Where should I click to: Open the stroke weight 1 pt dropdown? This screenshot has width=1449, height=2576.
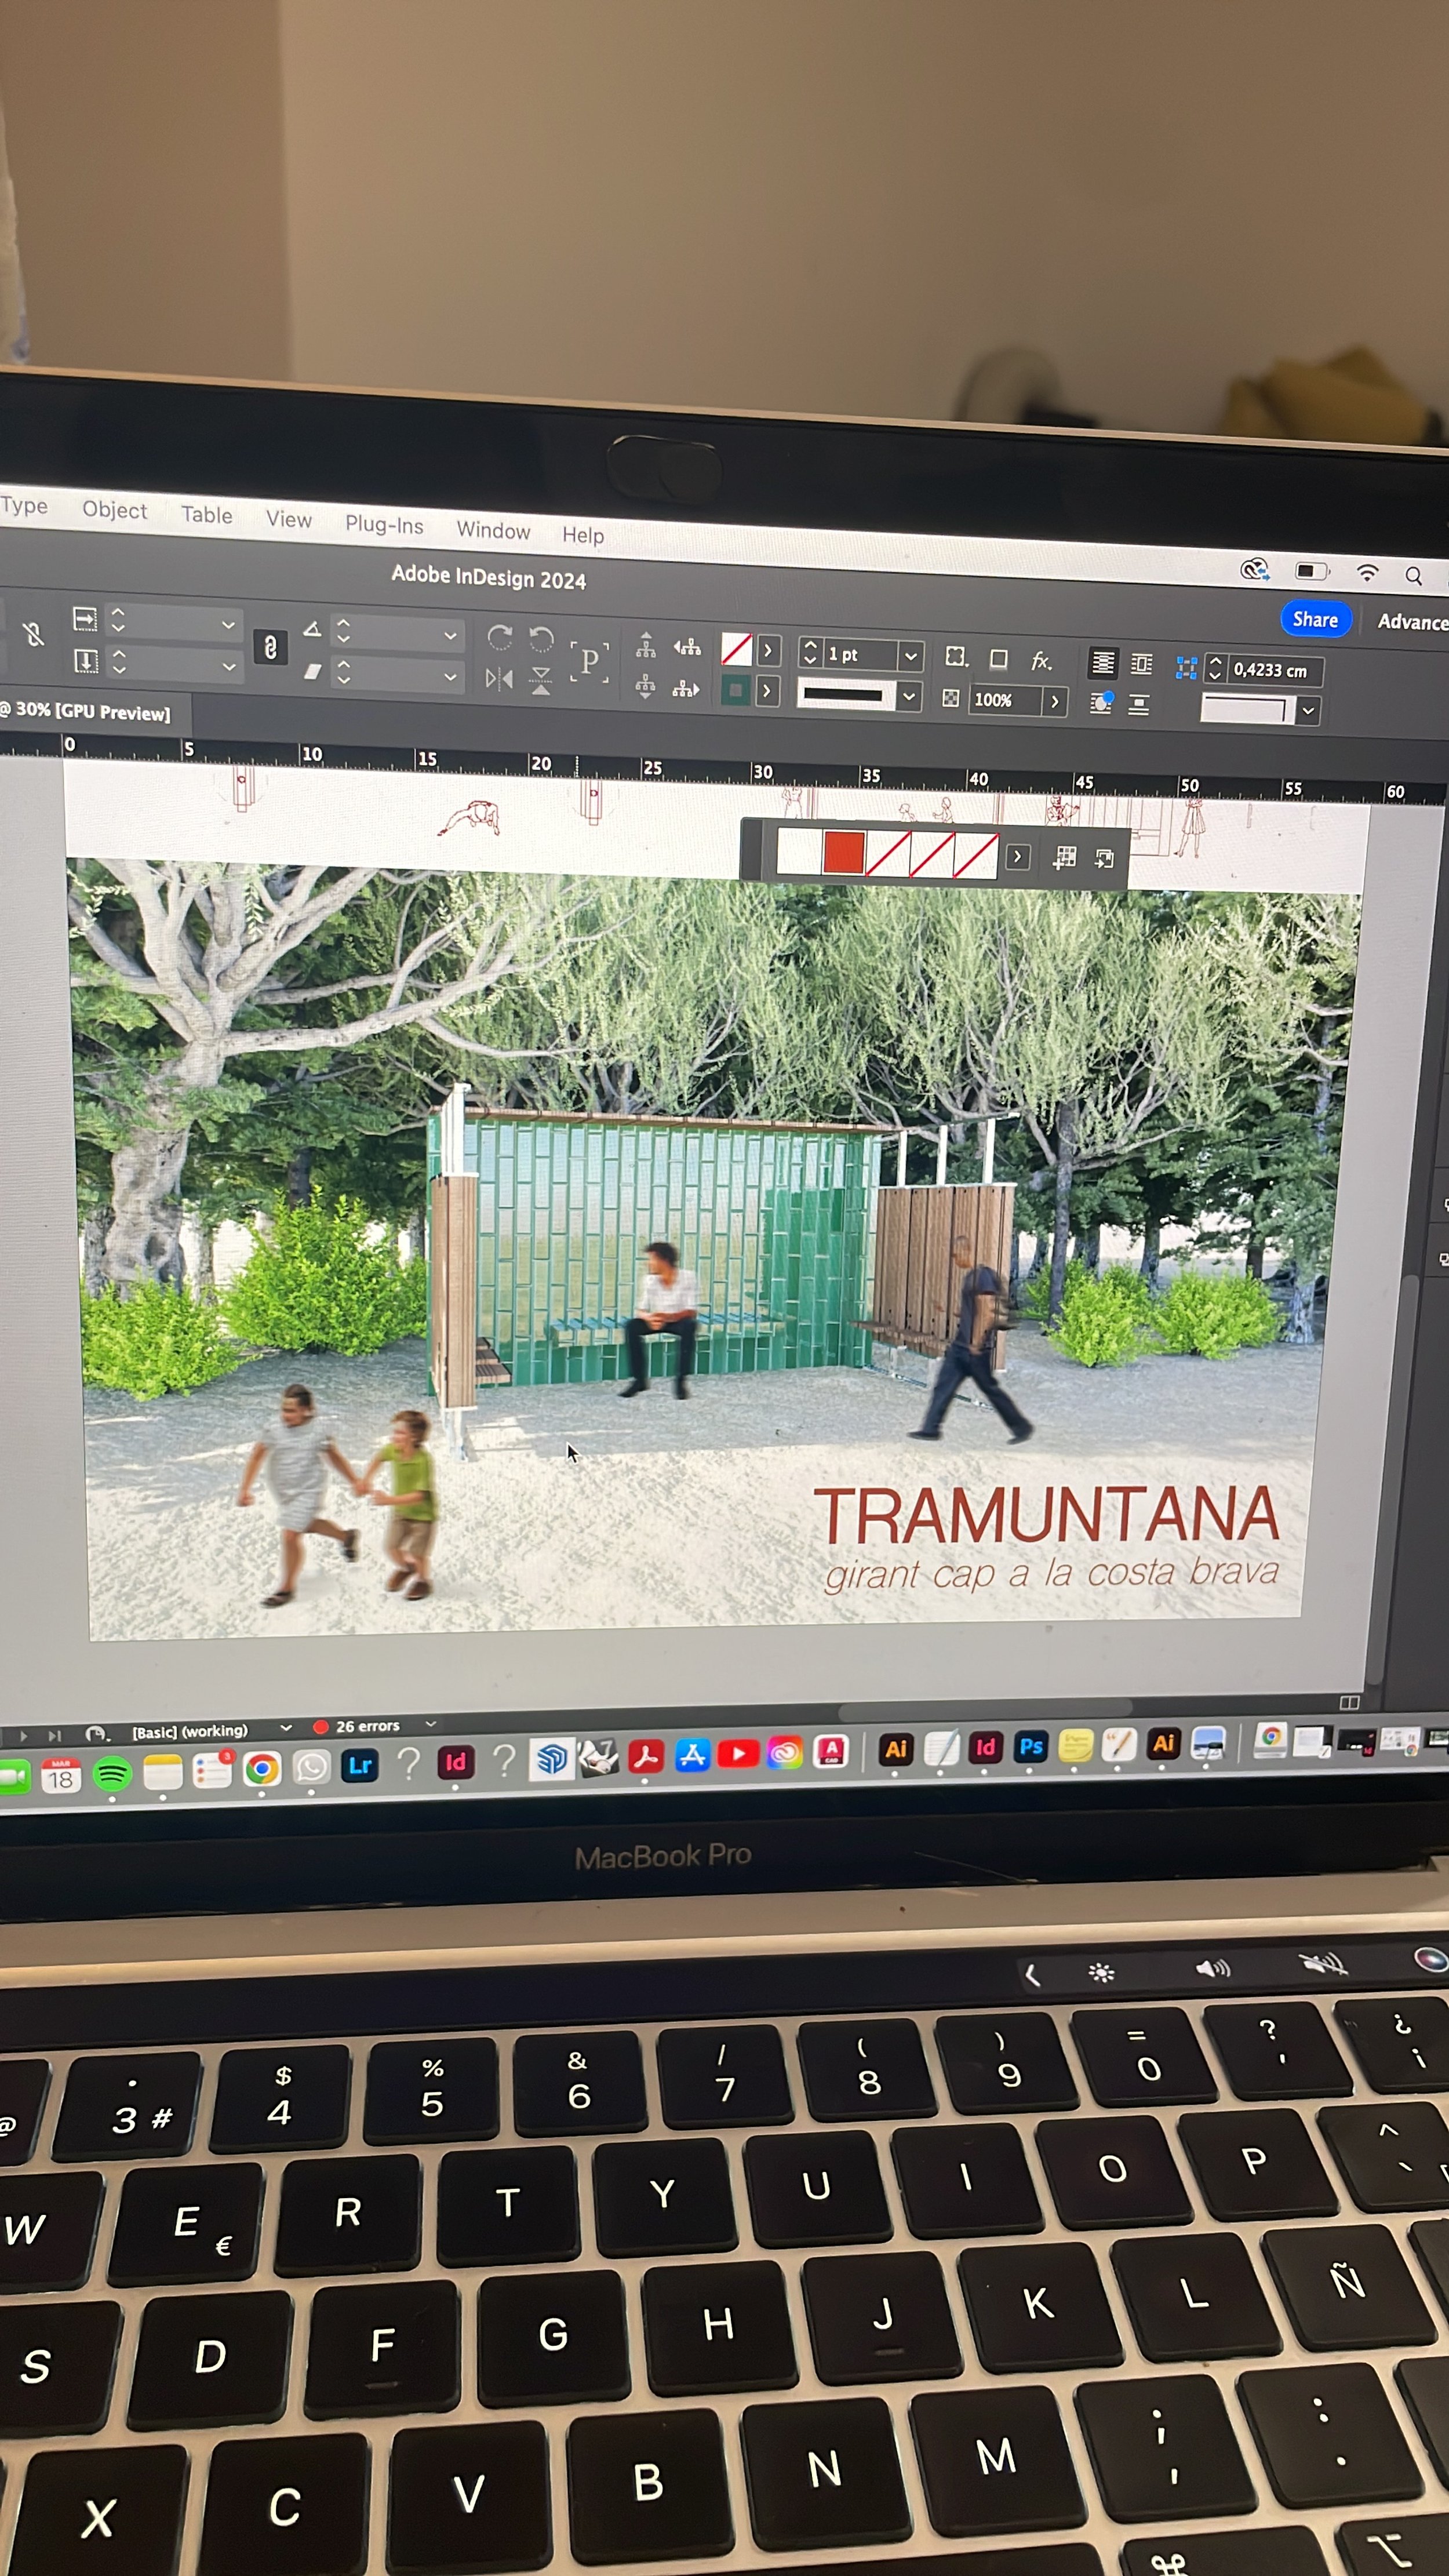point(910,656)
